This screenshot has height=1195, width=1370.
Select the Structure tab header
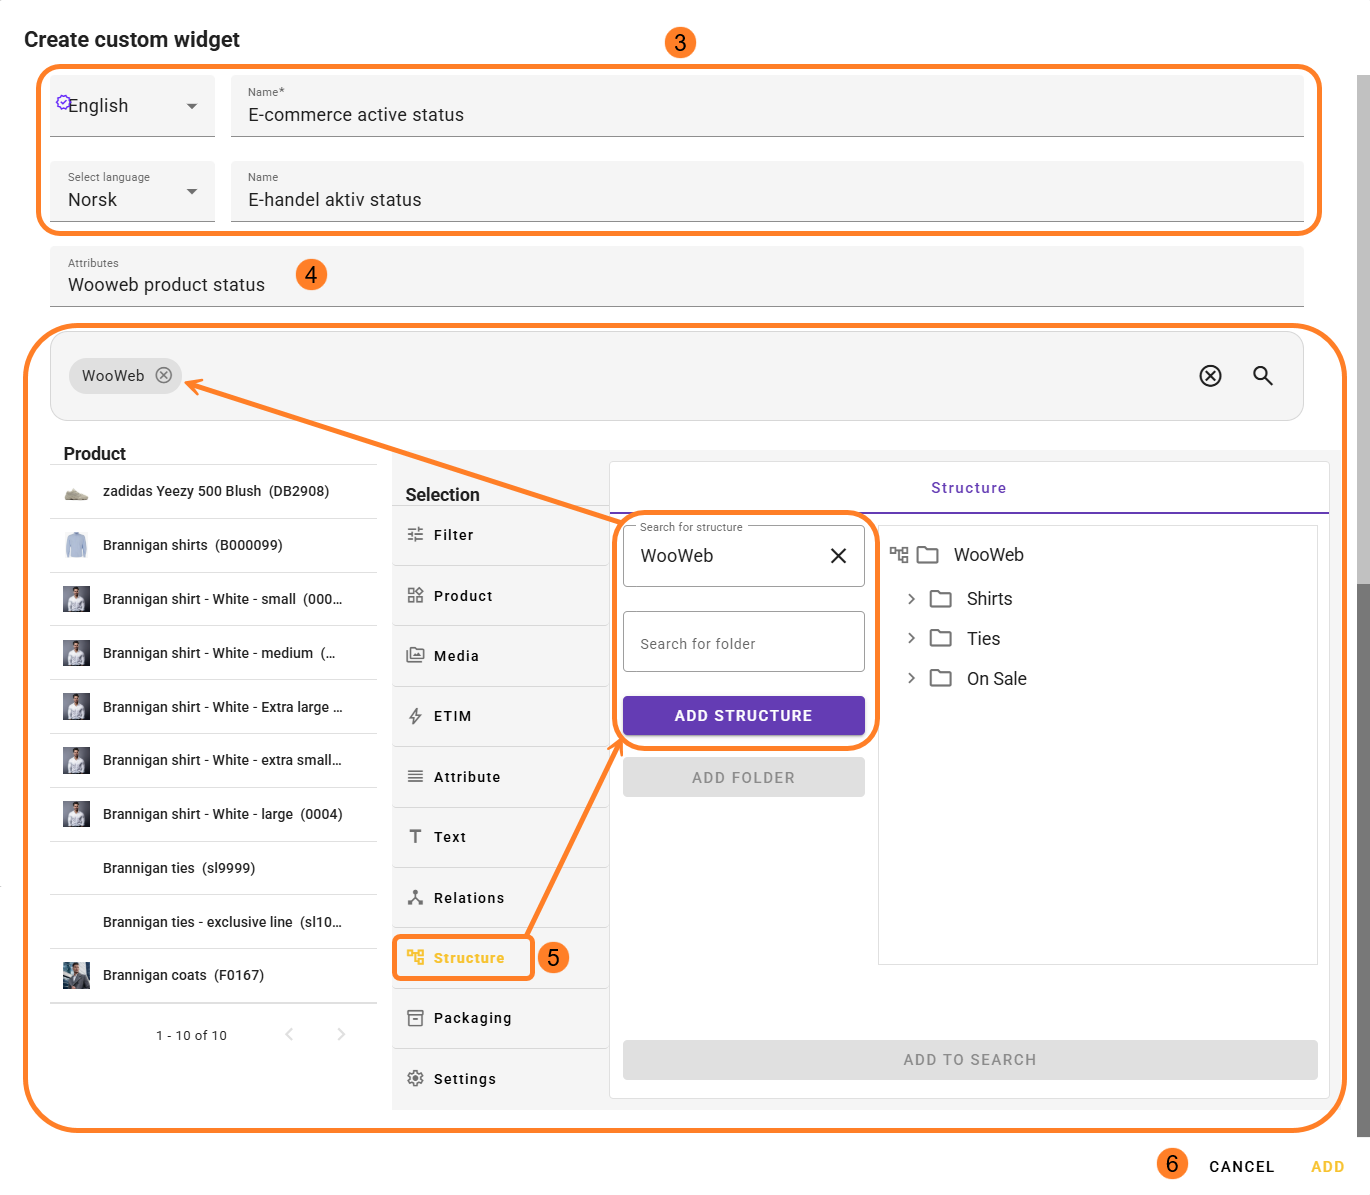tap(968, 488)
